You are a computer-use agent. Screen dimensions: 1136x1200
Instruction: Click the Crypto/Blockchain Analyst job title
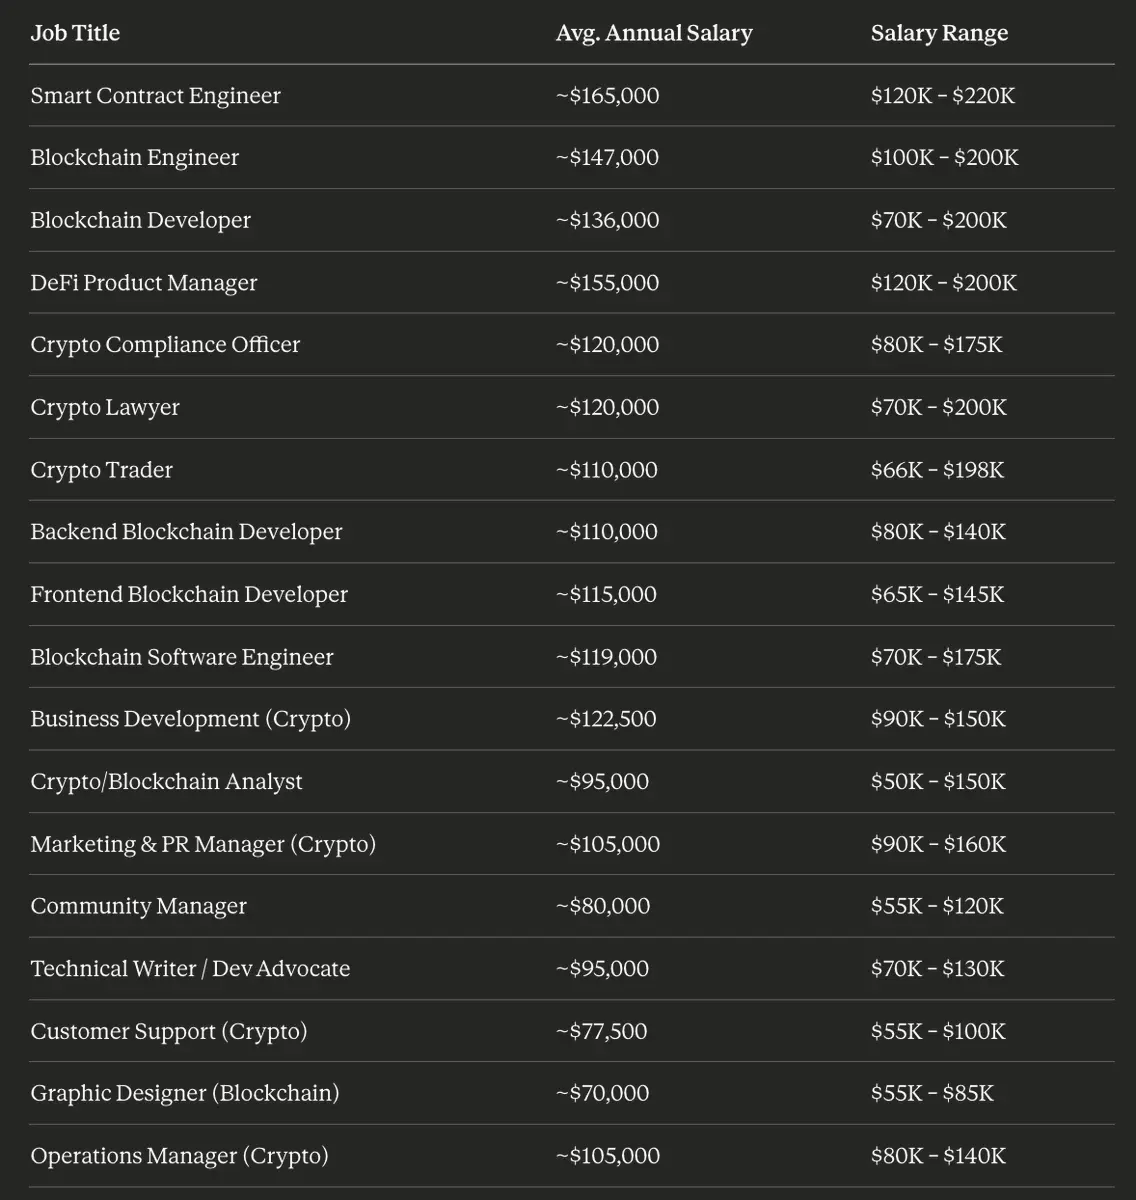(x=166, y=782)
